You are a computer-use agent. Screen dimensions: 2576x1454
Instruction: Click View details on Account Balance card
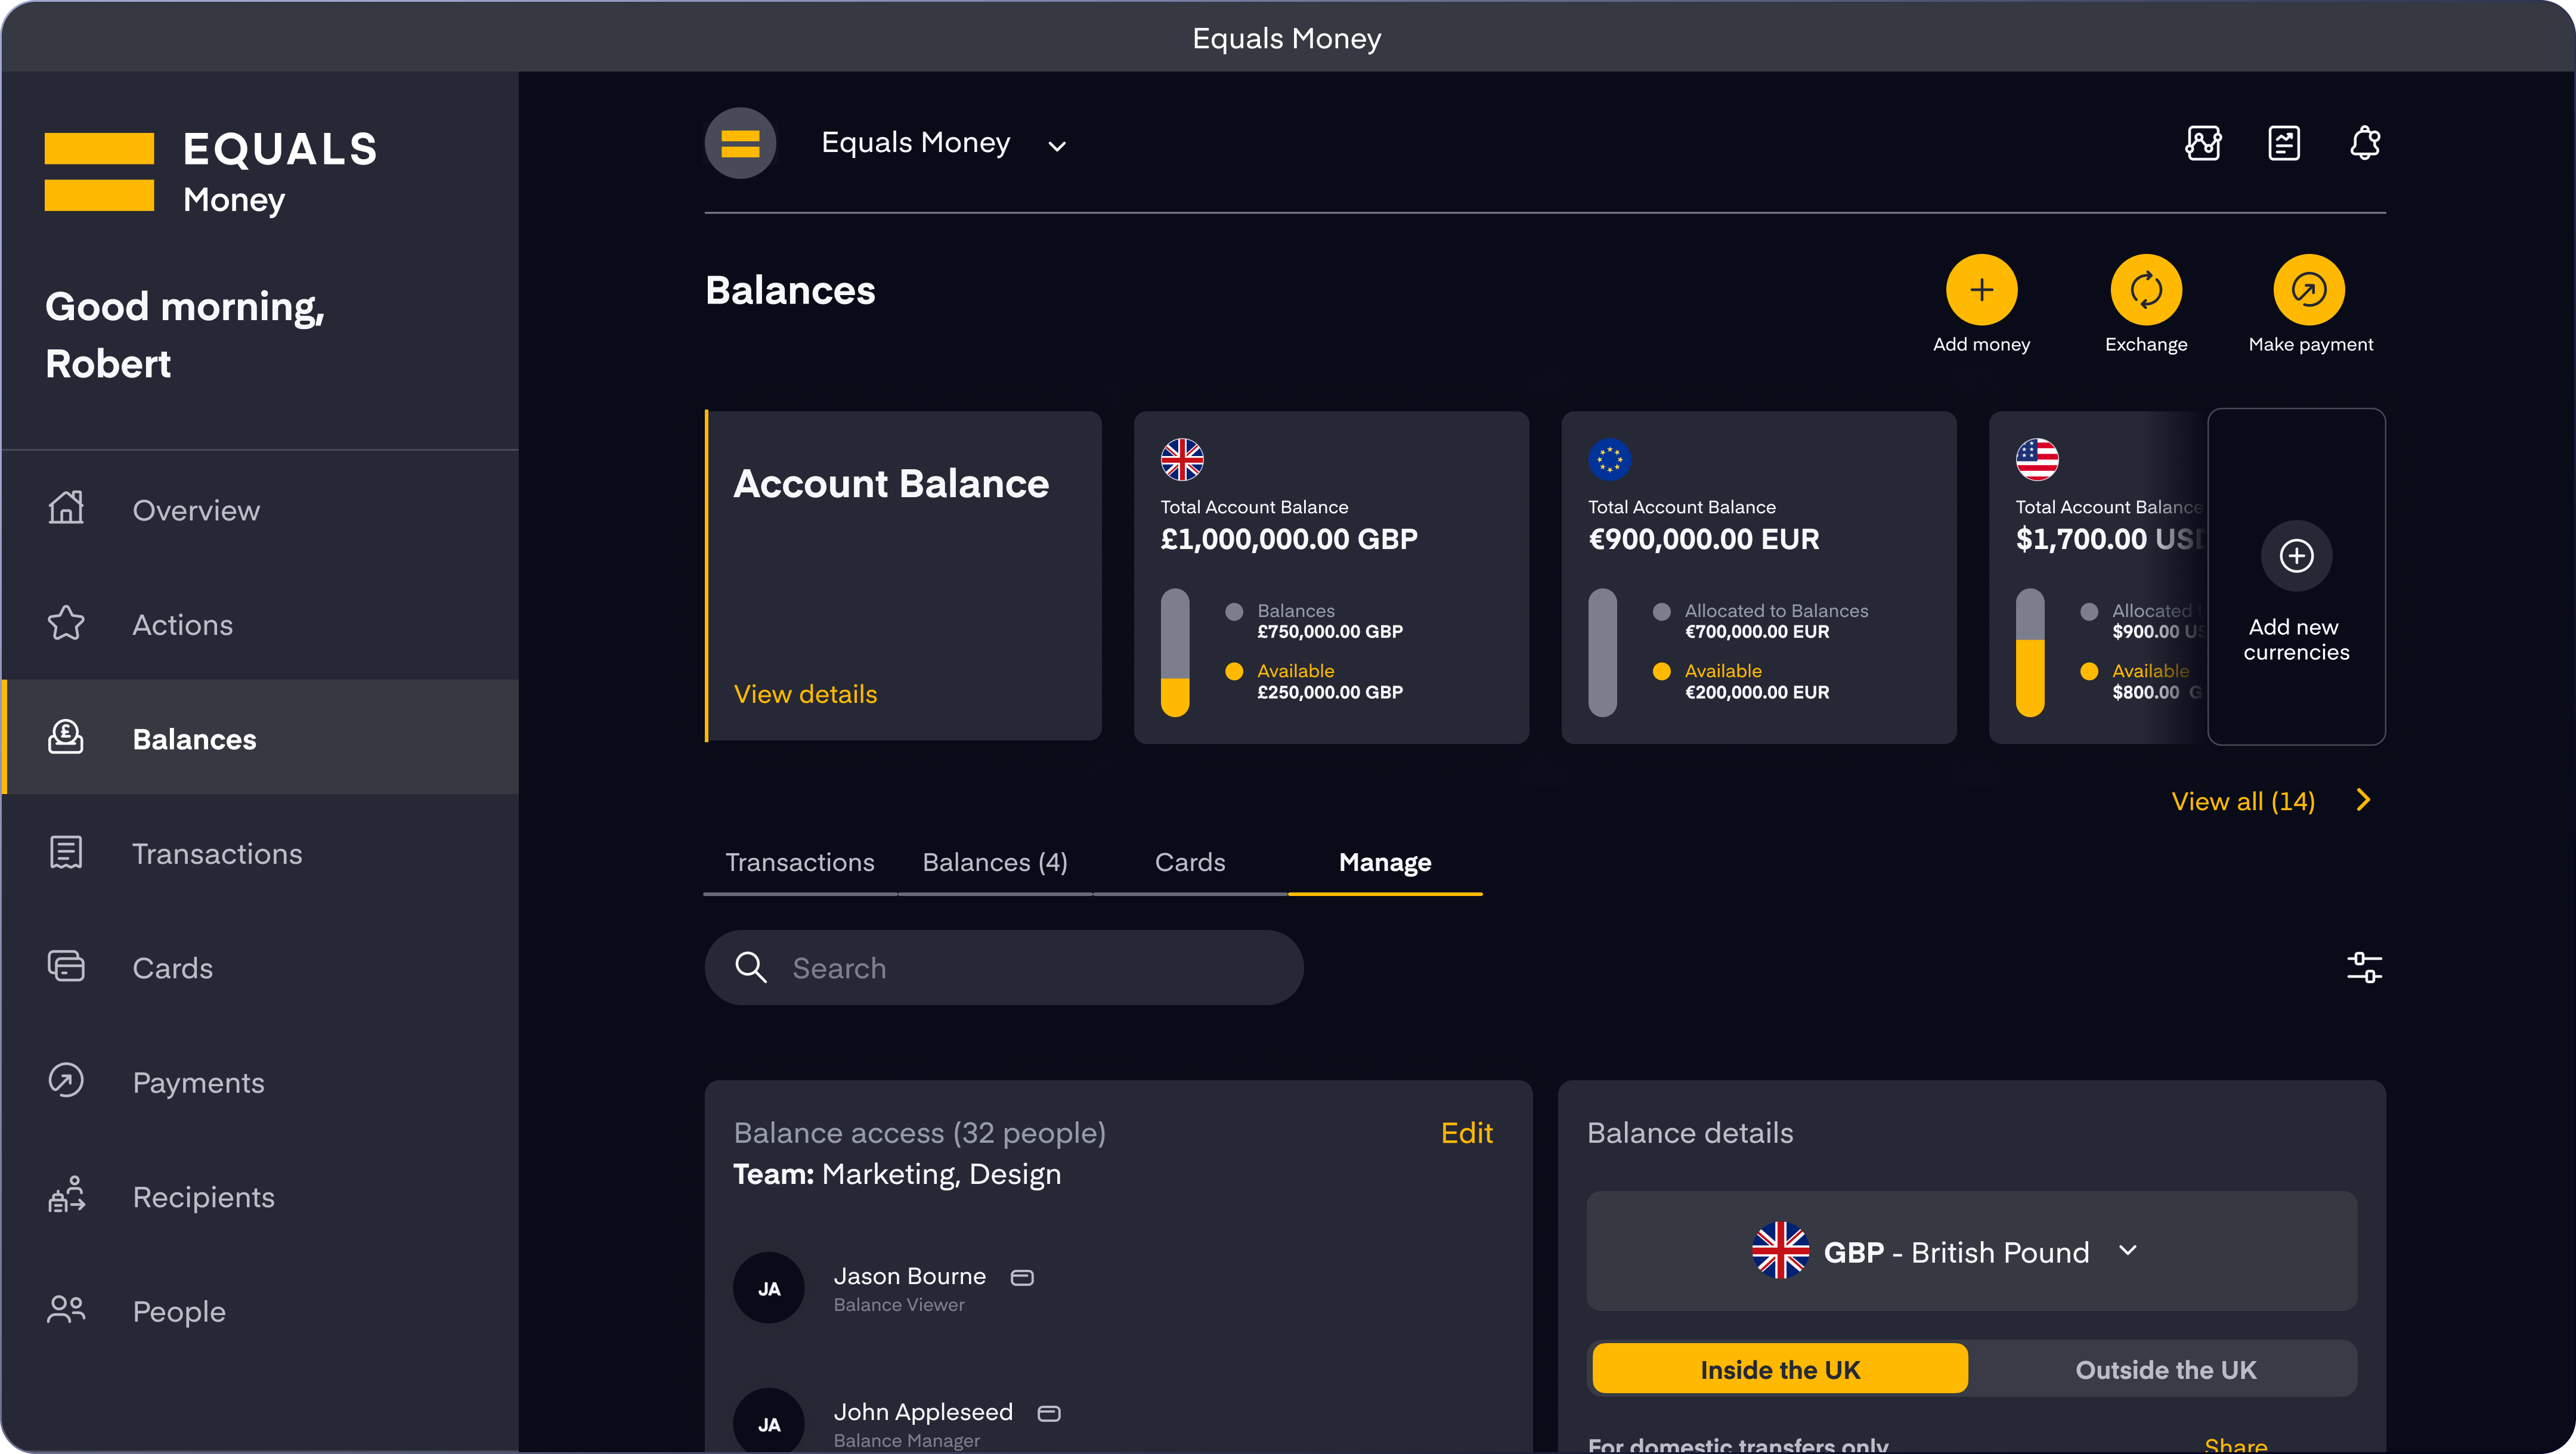[x=805, y=694]
